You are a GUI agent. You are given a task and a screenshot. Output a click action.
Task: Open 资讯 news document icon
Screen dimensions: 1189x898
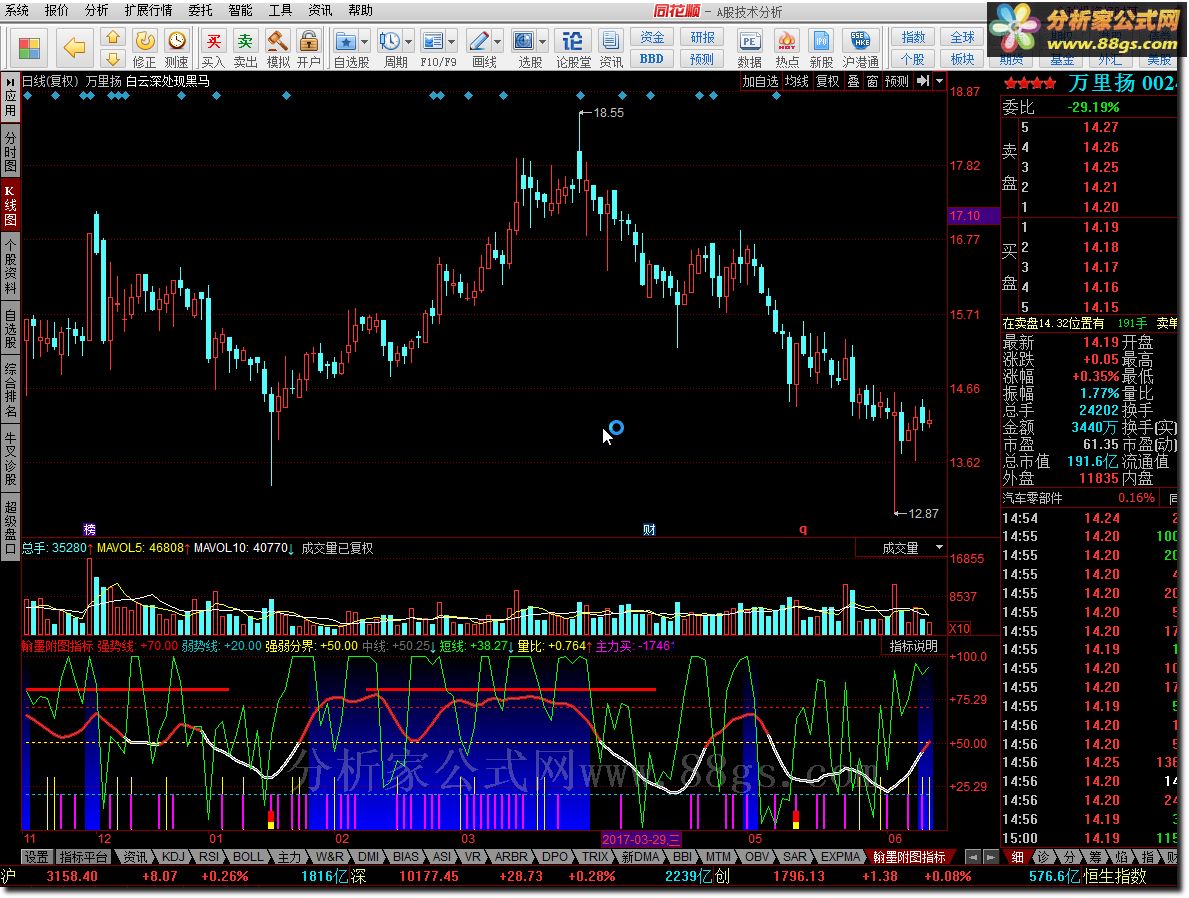[x=610, y=49]
